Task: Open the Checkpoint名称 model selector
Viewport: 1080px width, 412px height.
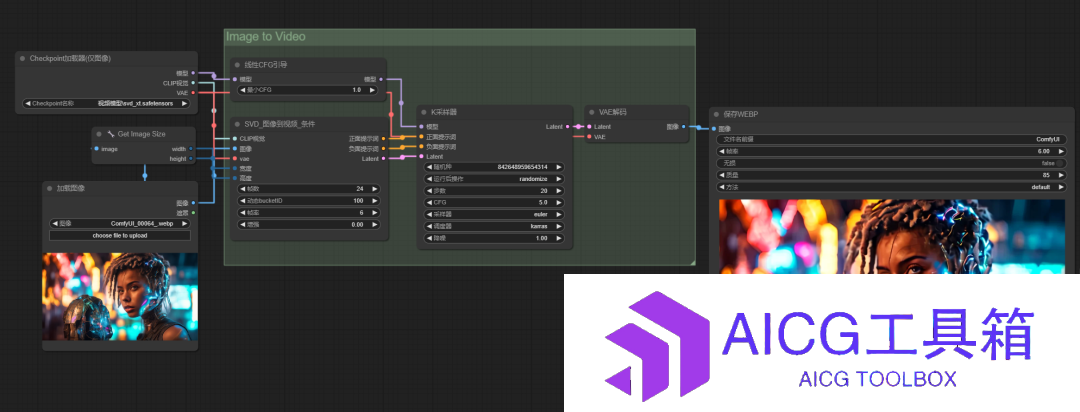Action: [x=105, y=103]
